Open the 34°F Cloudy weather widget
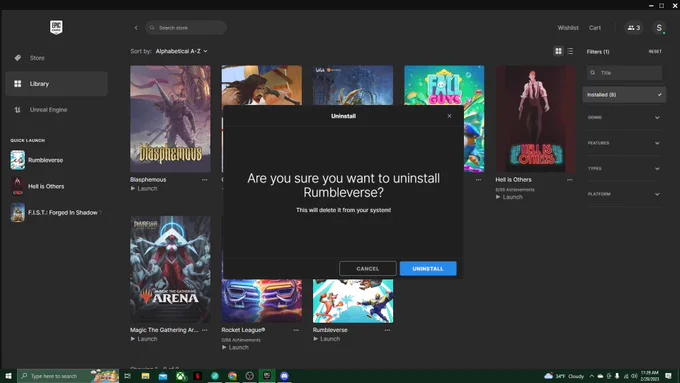680x383 pixels. coord(564,376)
